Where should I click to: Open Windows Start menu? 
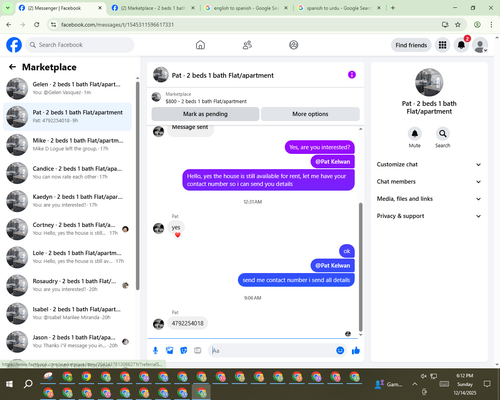[9, 384]
